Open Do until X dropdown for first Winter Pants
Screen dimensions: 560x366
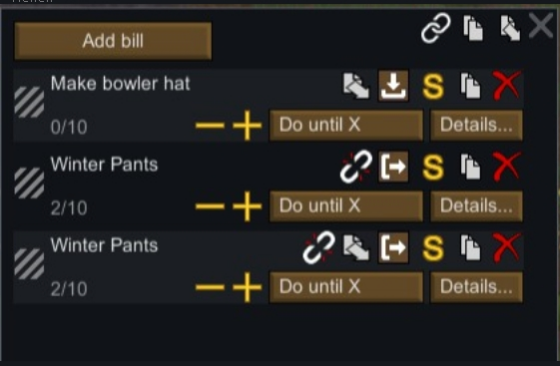346,206
